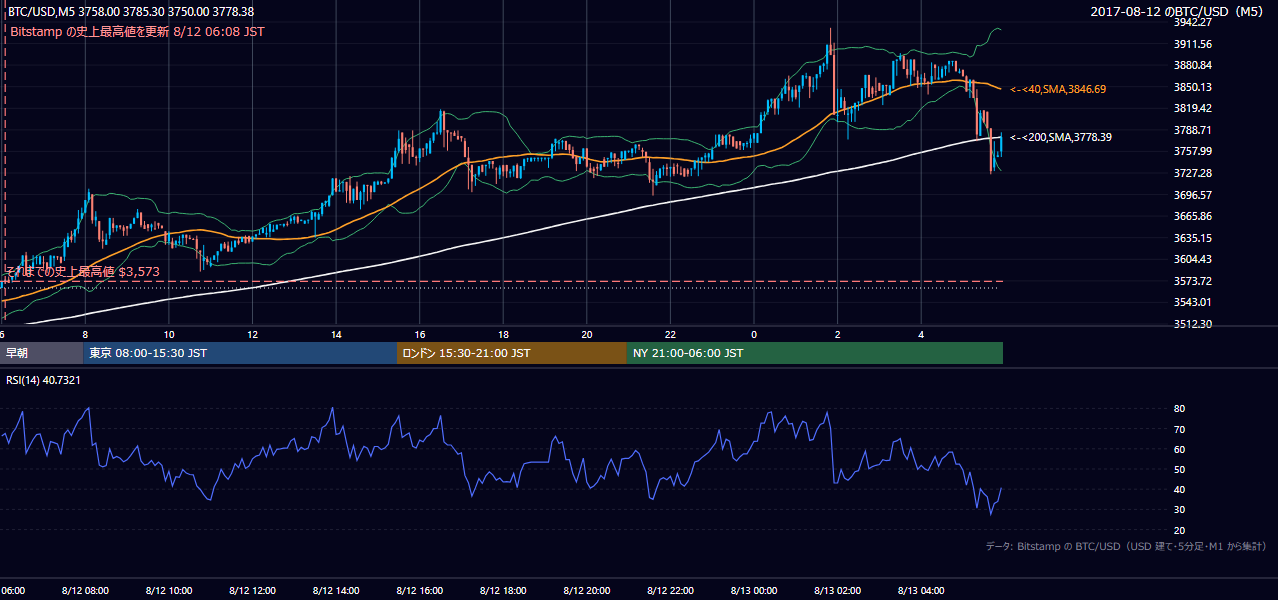Select the 8/13 04:00 time label
The image size is (1278, 600).
tap(921, 591)
